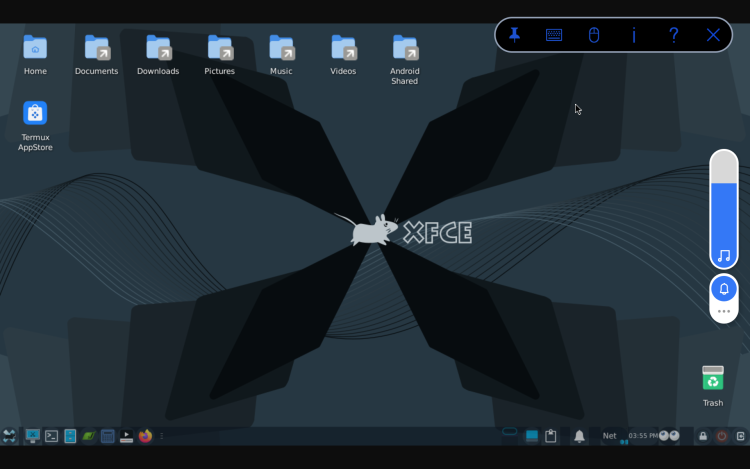Screen dimensions: 750x469
Task: Click the eyes applet in panel
Action: 669,436
